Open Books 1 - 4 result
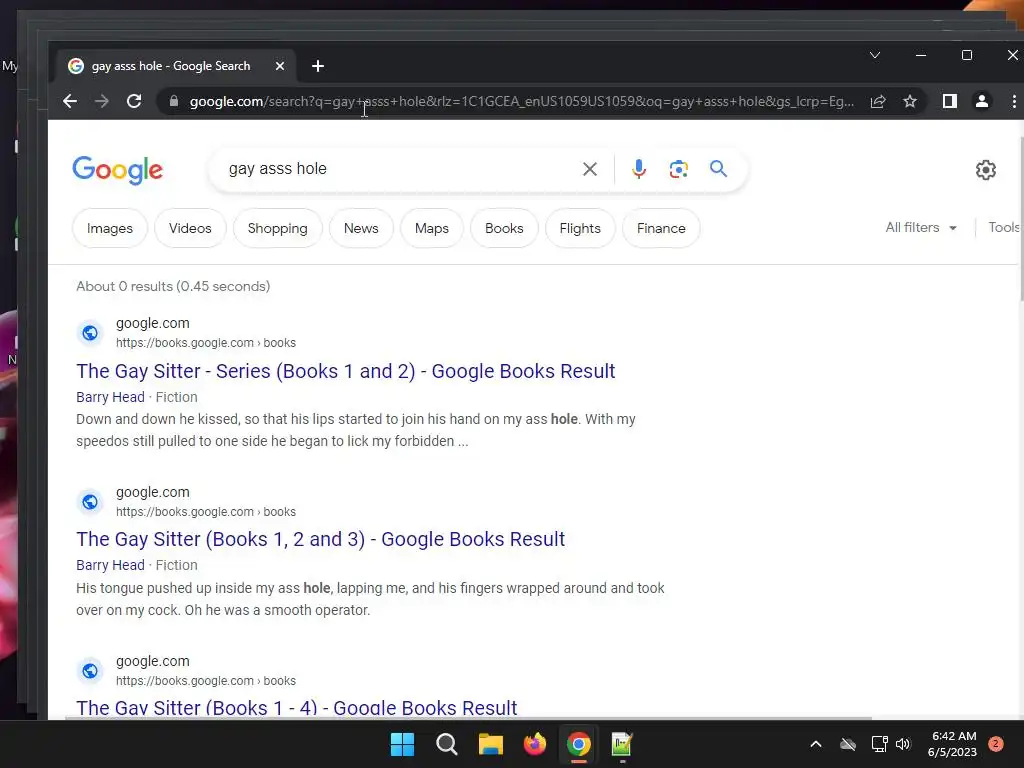The image size is (1024, 768). (296, 708)
